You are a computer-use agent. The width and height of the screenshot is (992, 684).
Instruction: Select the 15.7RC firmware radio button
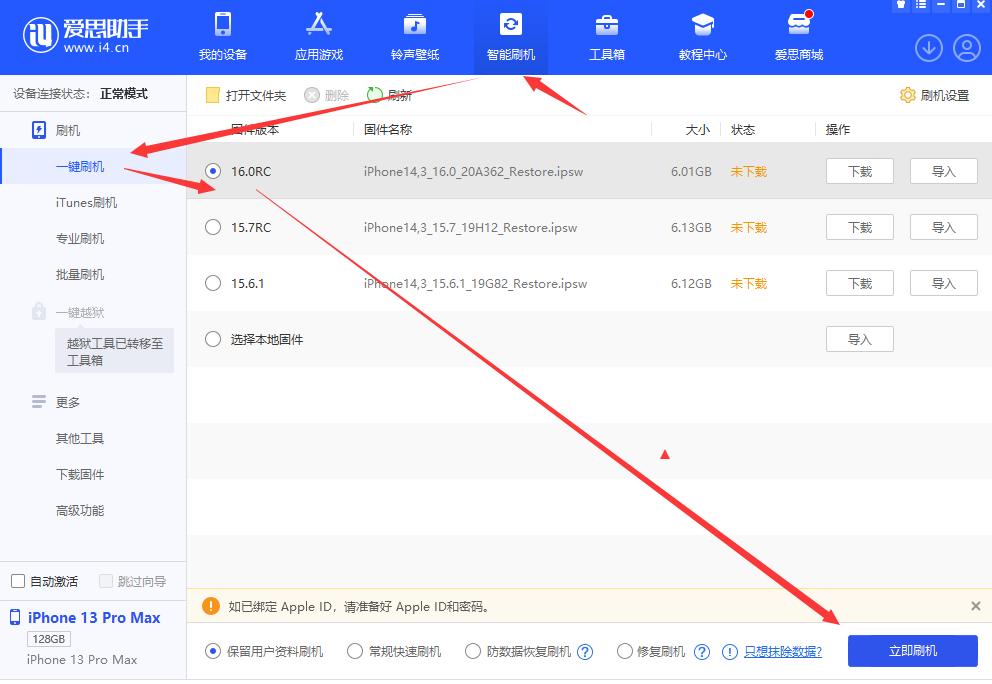[212, 227]
